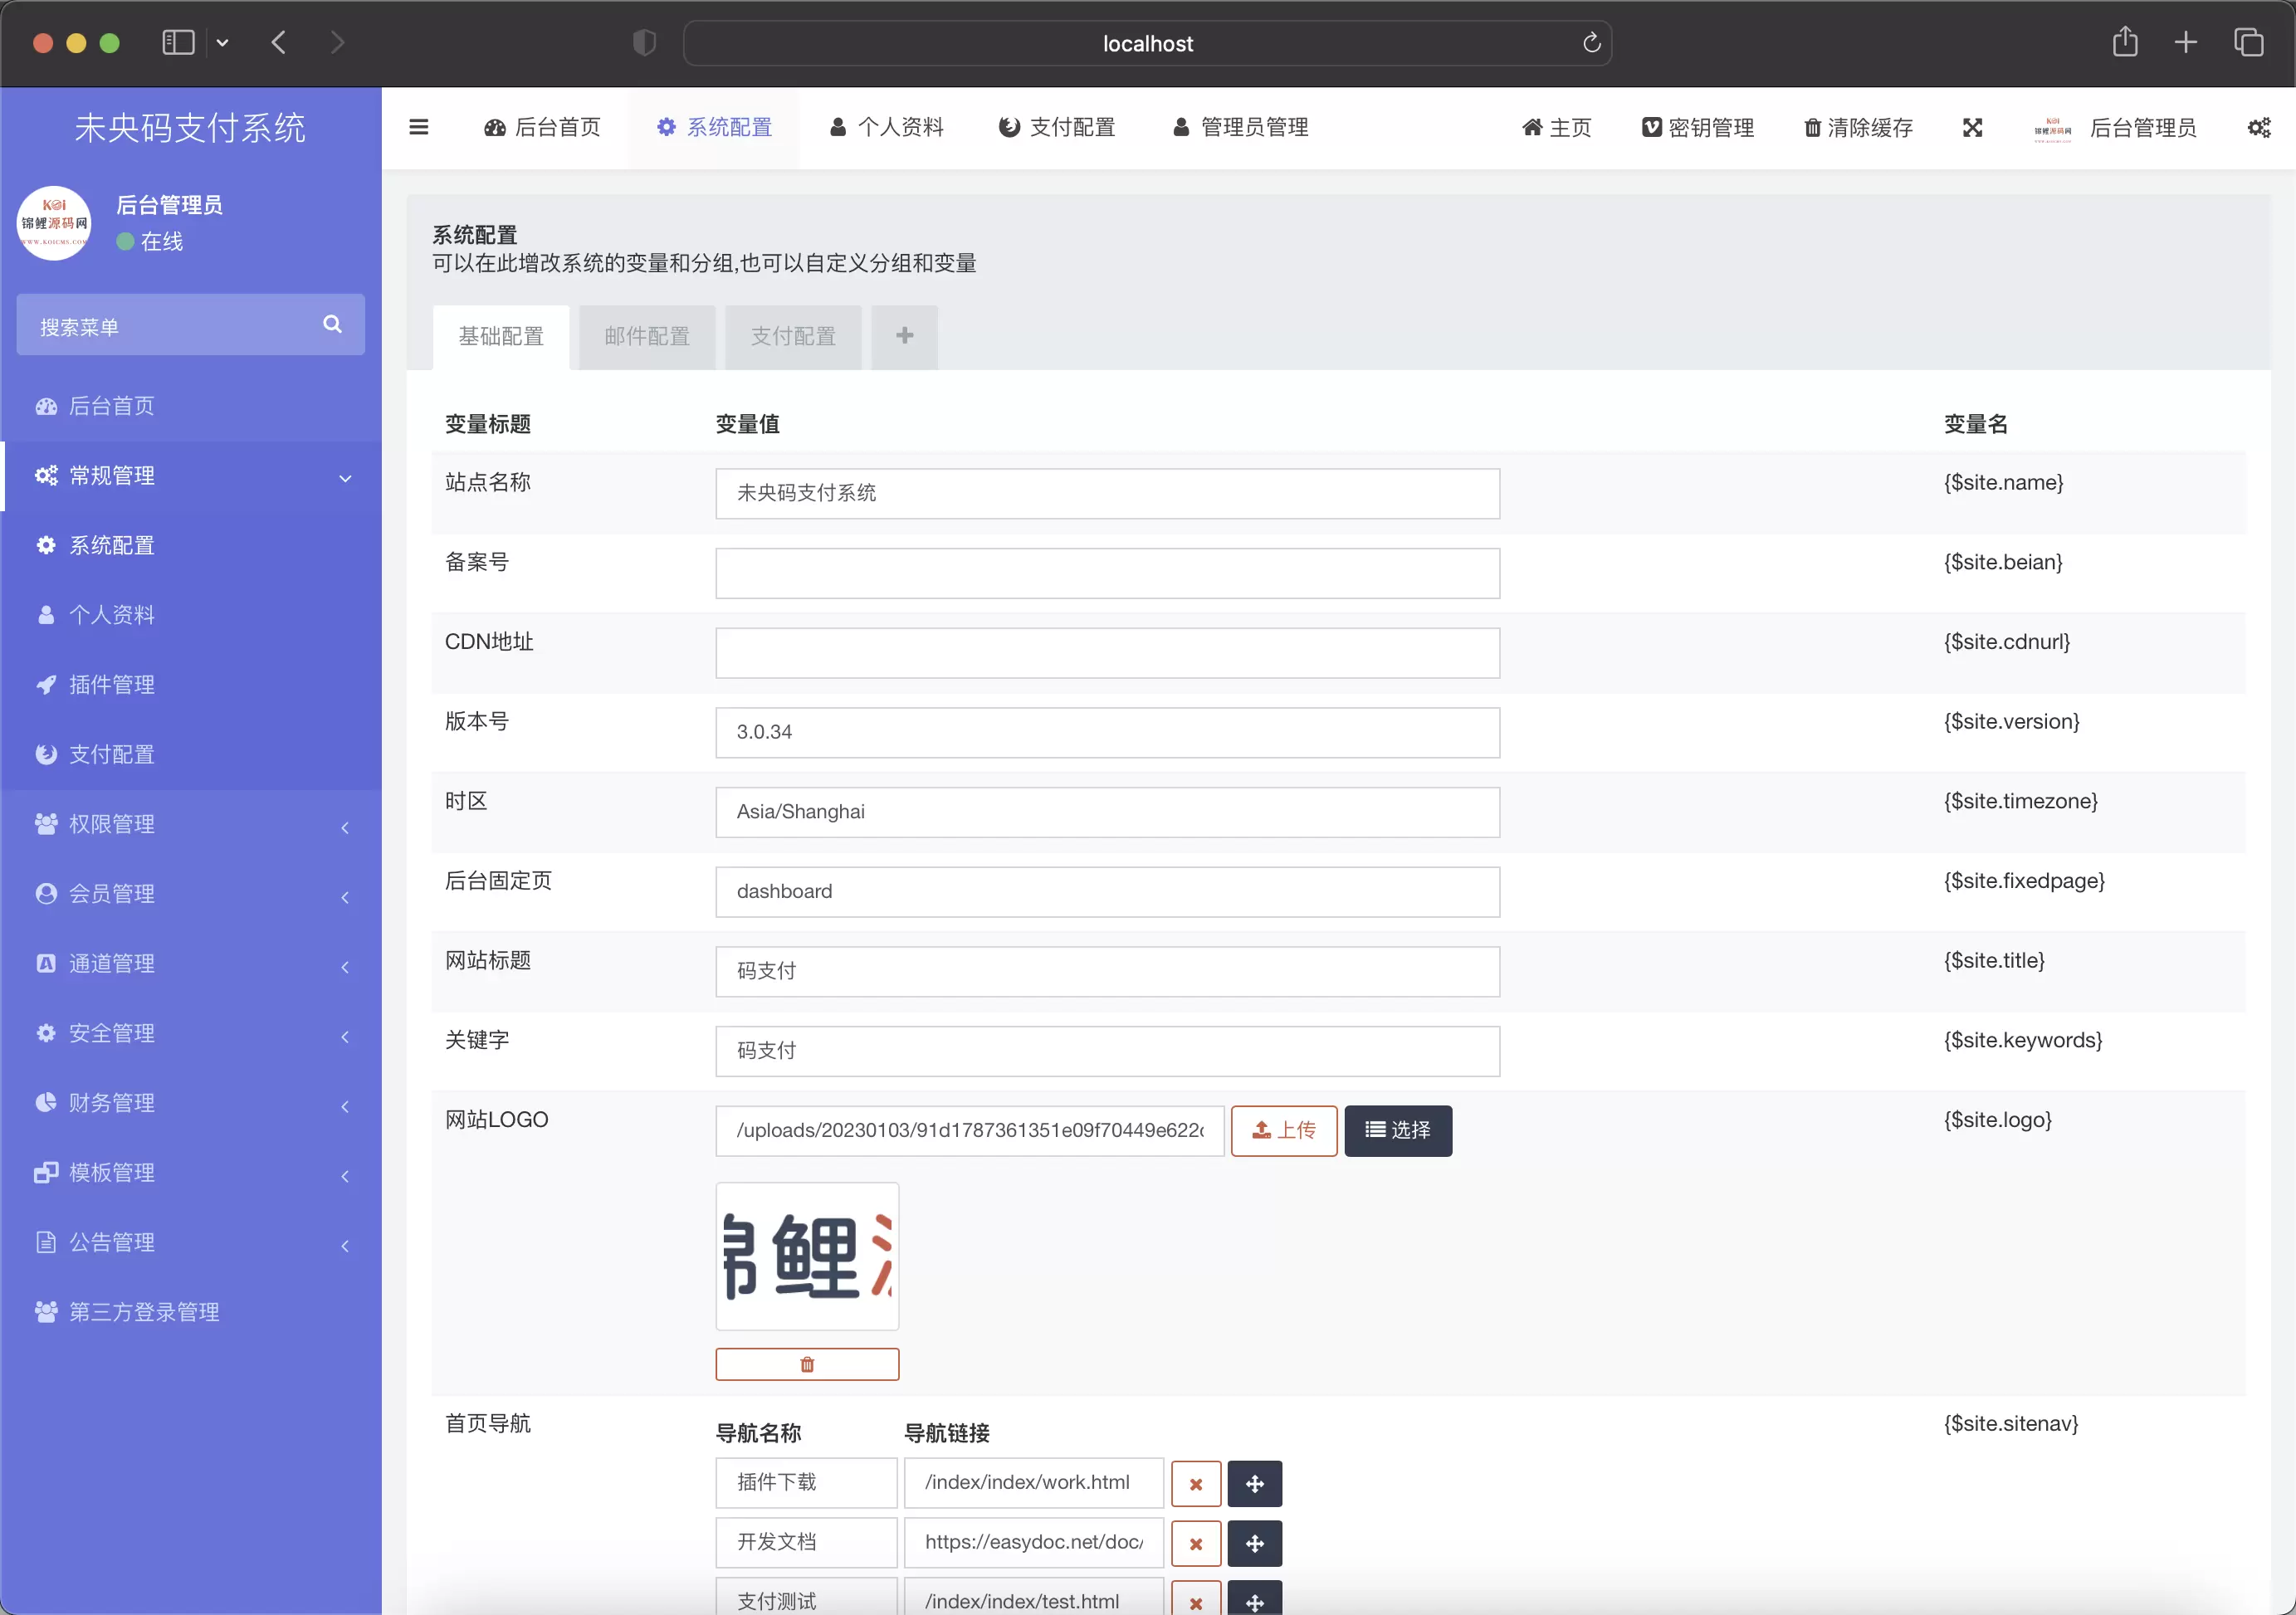This screenshot has height=1615, width=2296.
Task: Click the privacy shield icon in Safari
Action: coord(644,42)
